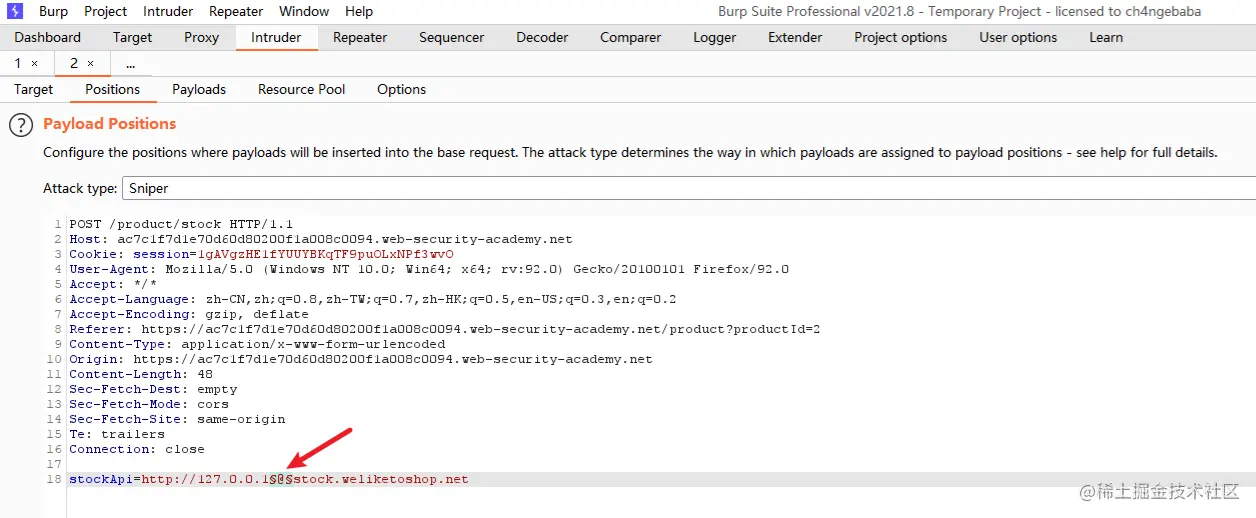The image size is (1256, 518).
Task: Click the Accept-Encoding header line
Action: pos(189,314)
